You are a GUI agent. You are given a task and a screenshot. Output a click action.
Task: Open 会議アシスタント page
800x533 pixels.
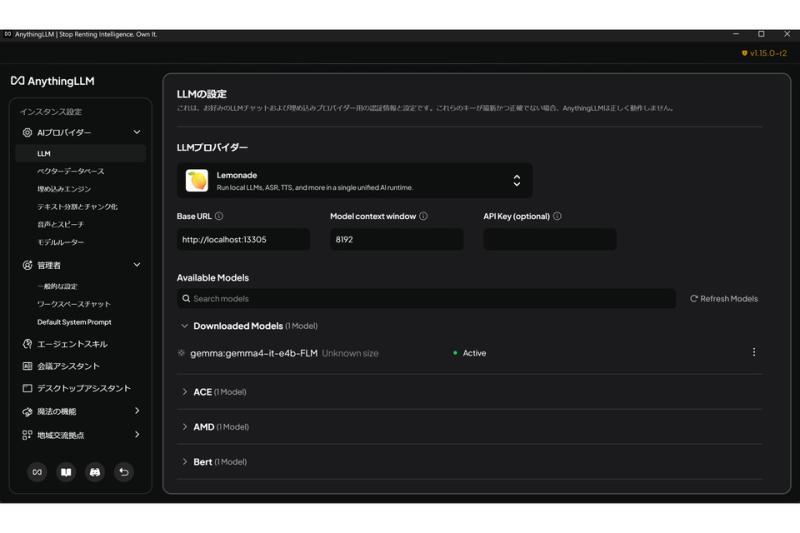[x=68, y=366]
